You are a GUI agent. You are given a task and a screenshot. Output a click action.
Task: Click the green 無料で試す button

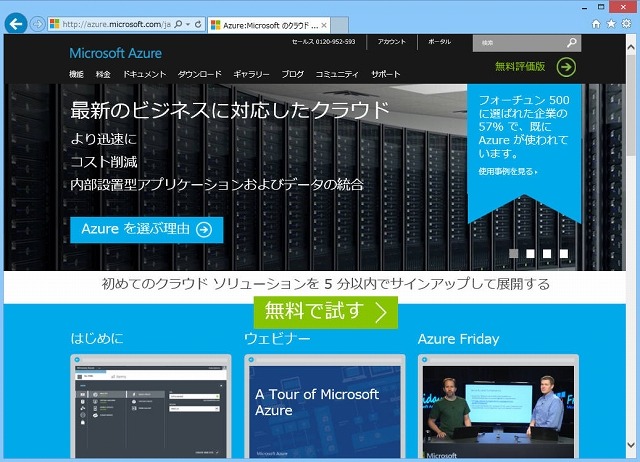tap(325, 311)
